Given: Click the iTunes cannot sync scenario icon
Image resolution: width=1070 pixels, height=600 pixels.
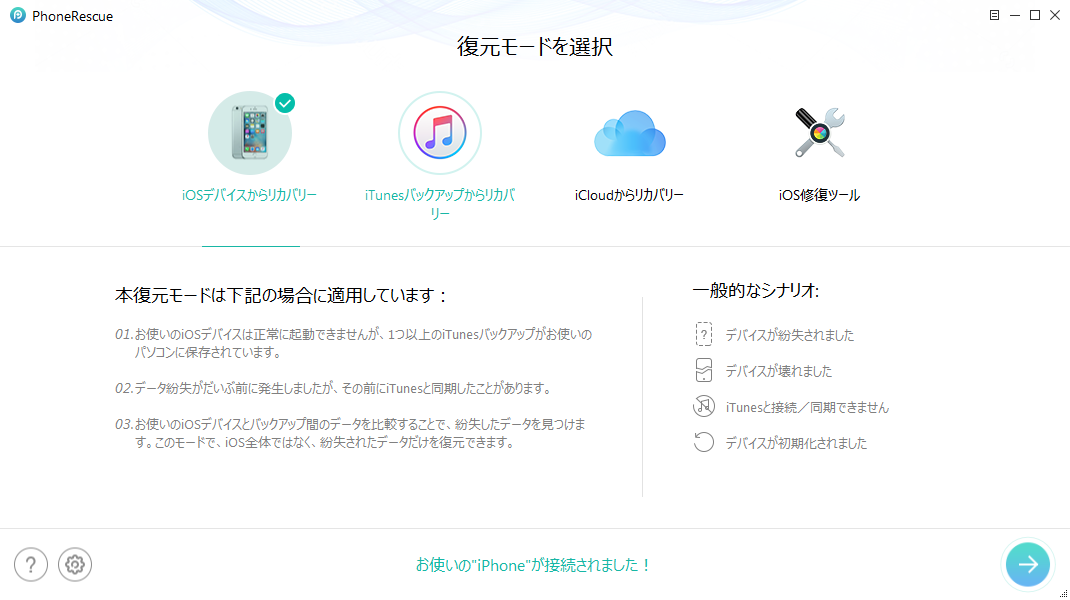Looking at the screenshot, I should [704, 406].
